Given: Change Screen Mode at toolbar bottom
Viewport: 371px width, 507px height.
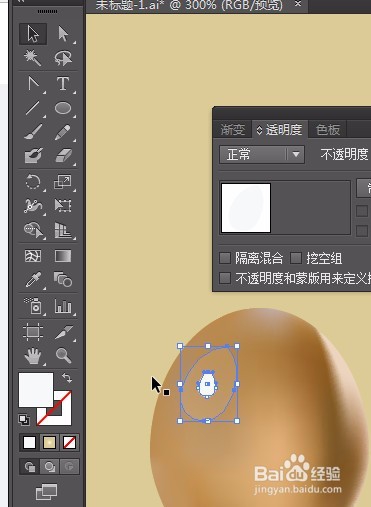Looking at the screenshot, I should click(x=46, y=492).
